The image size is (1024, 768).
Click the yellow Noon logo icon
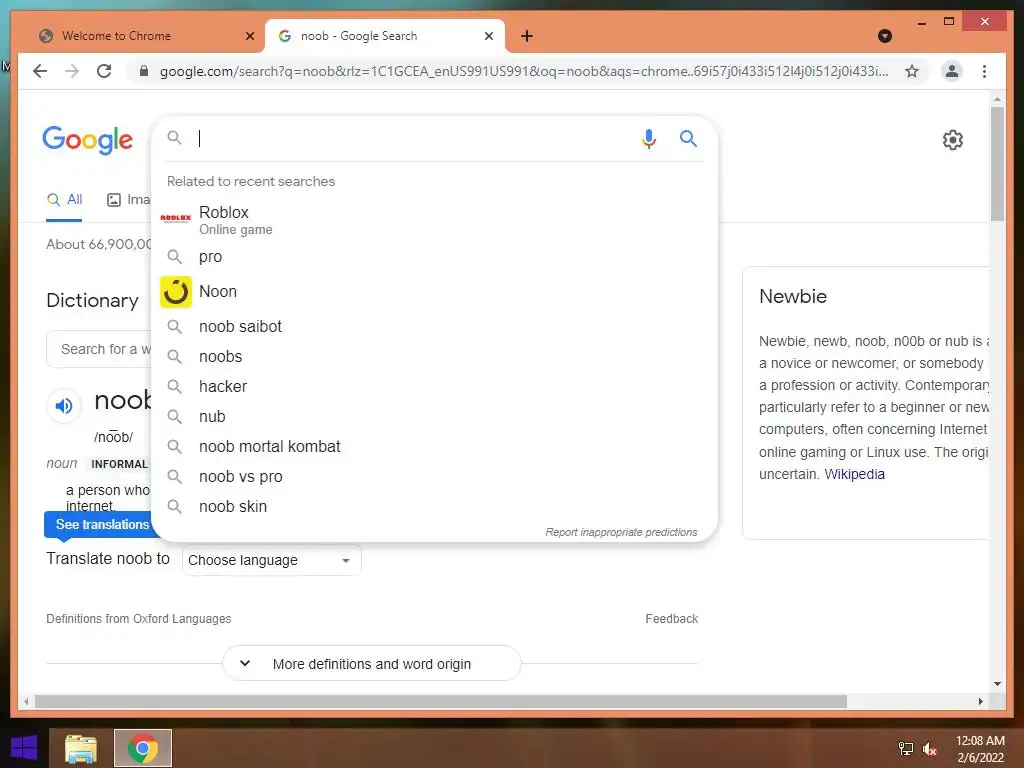[176, 291]
